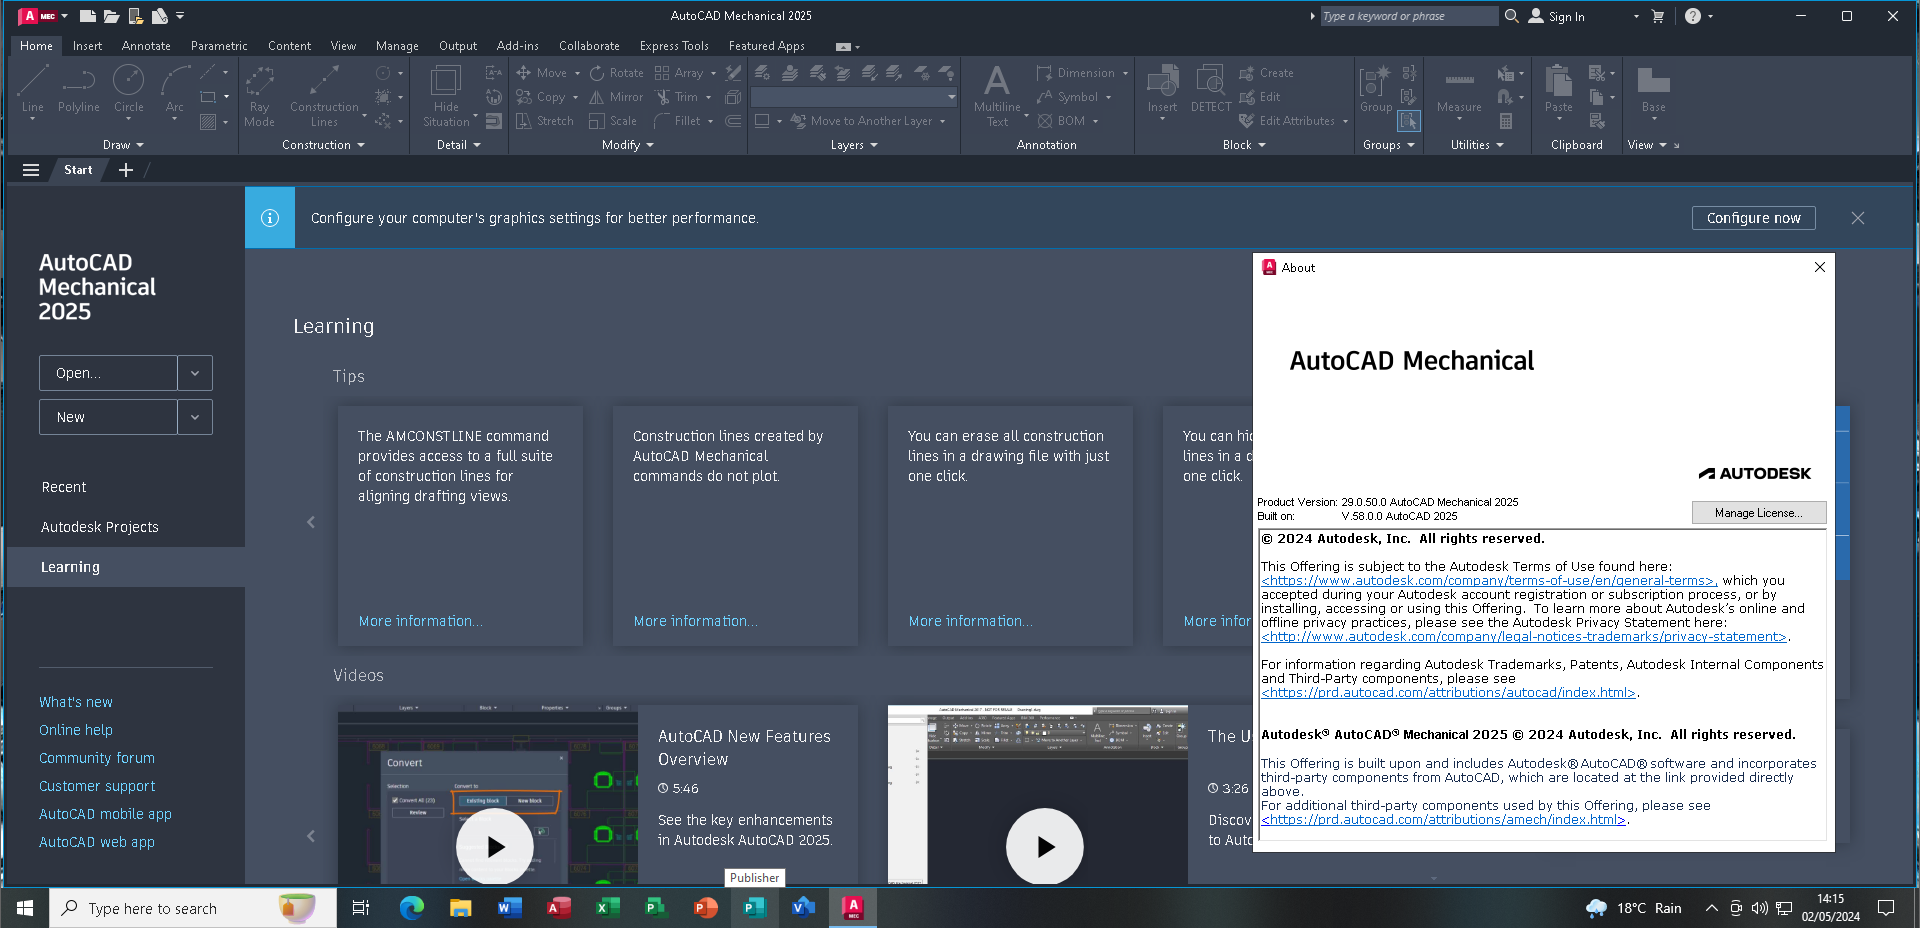Viewport: 1920px width, 928px height.
Task: Go to previous tip with carousel arrow
Action: click(311, 522)
